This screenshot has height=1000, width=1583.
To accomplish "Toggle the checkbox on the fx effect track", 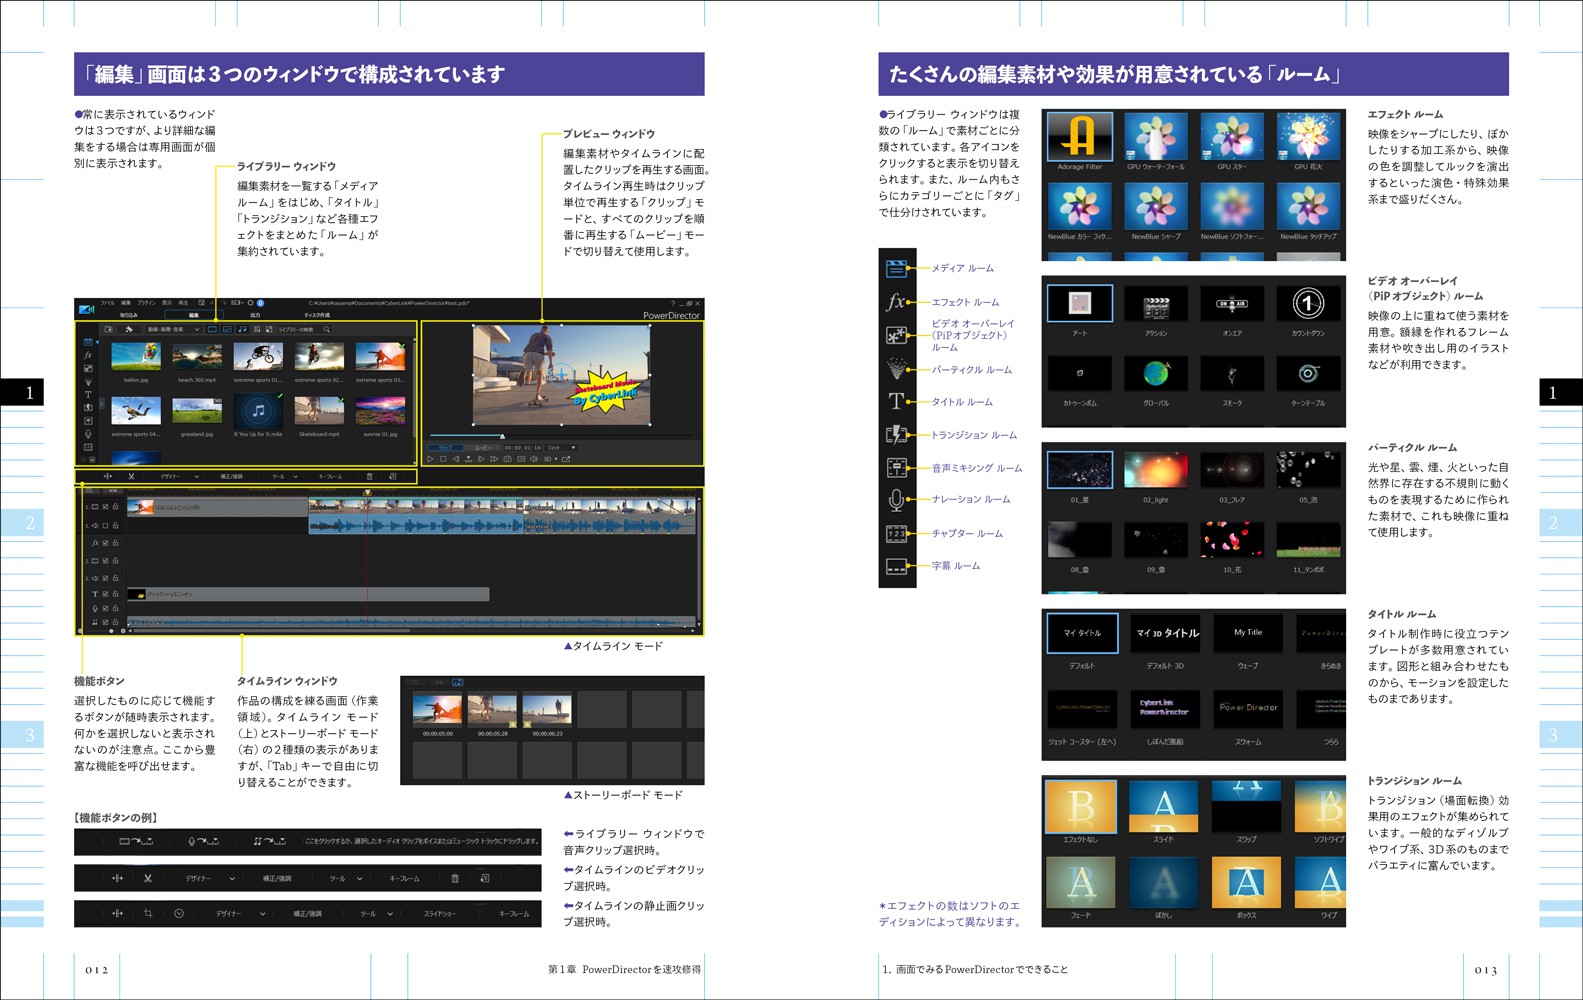I will click(105, 543).
